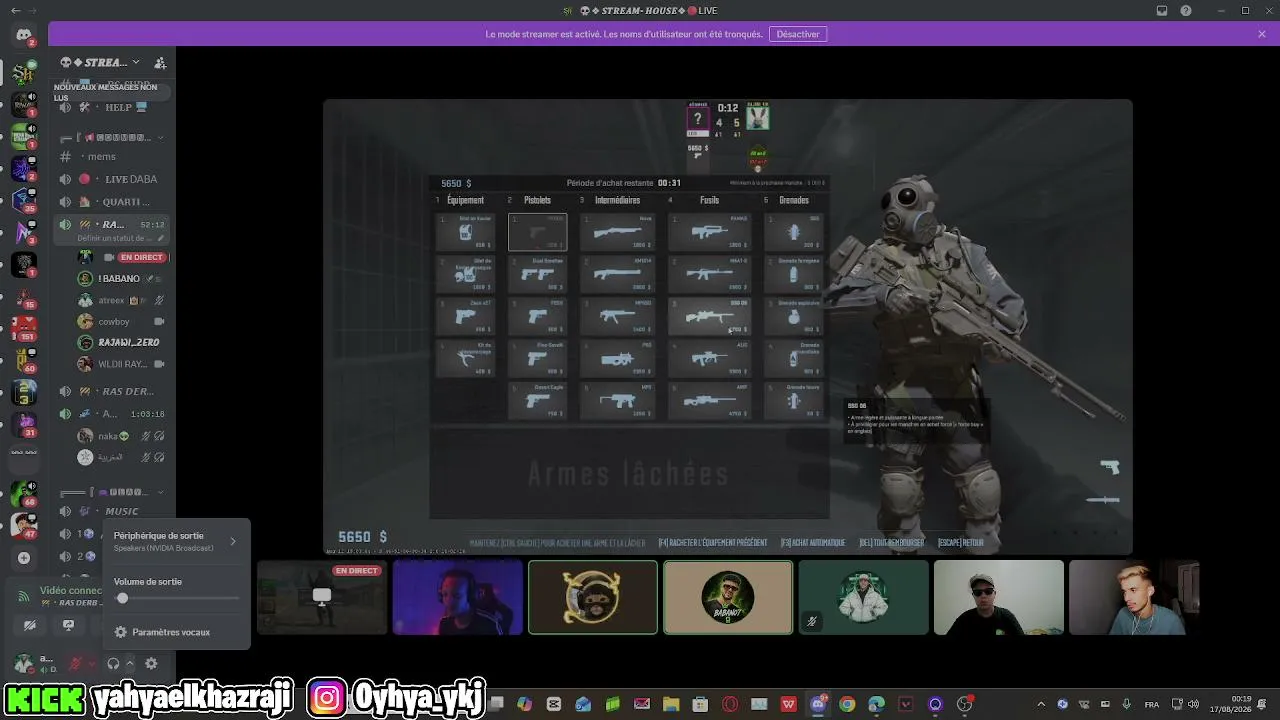Open Discord direct messages home
Screen dimensions: 1280x720
pos(24,35)
